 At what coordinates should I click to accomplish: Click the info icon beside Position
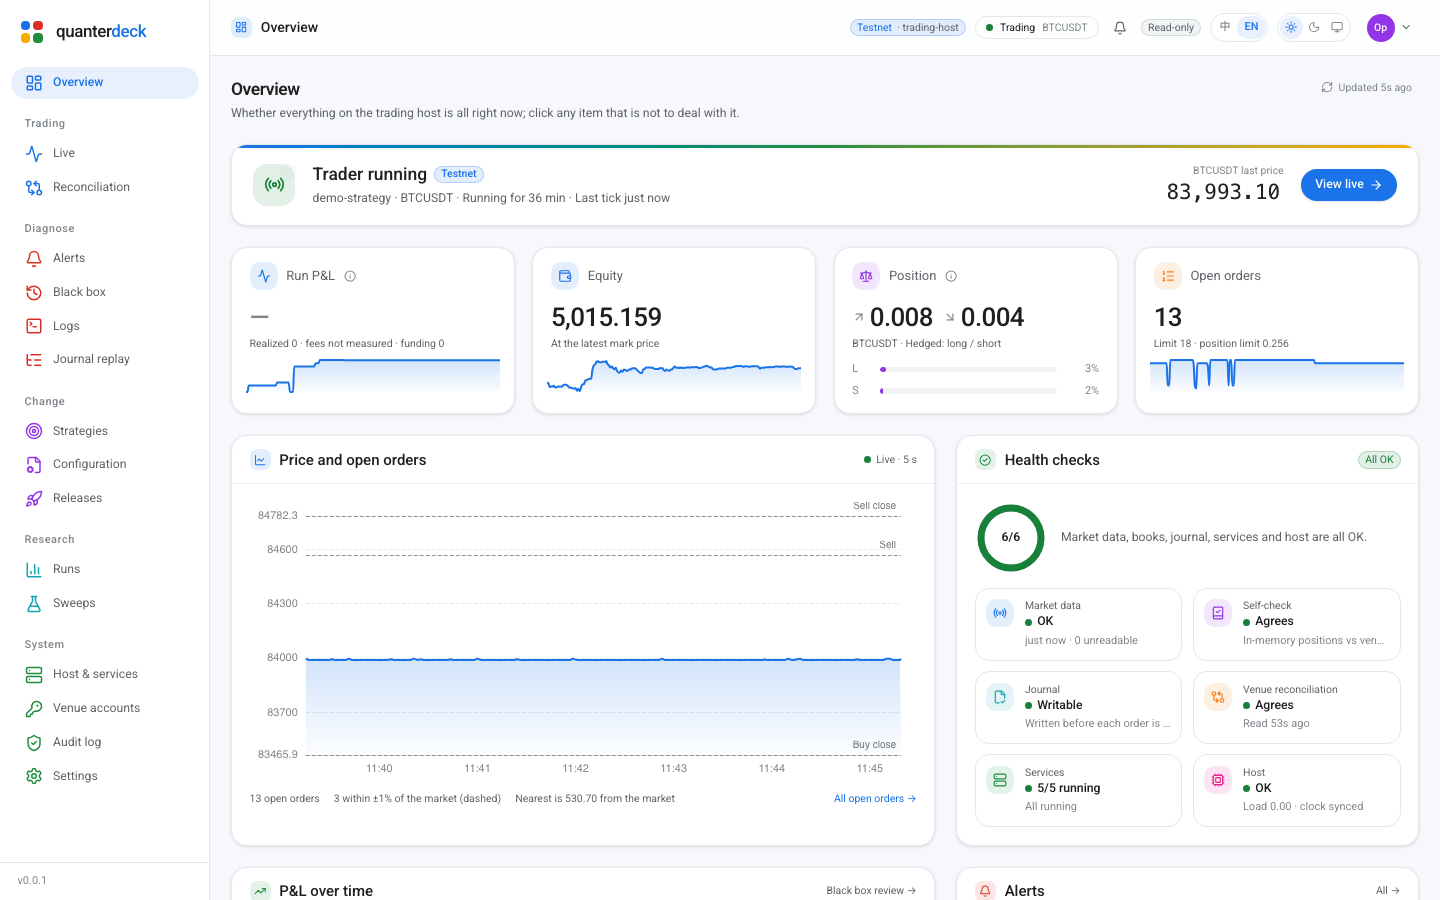tap(951, 276)
